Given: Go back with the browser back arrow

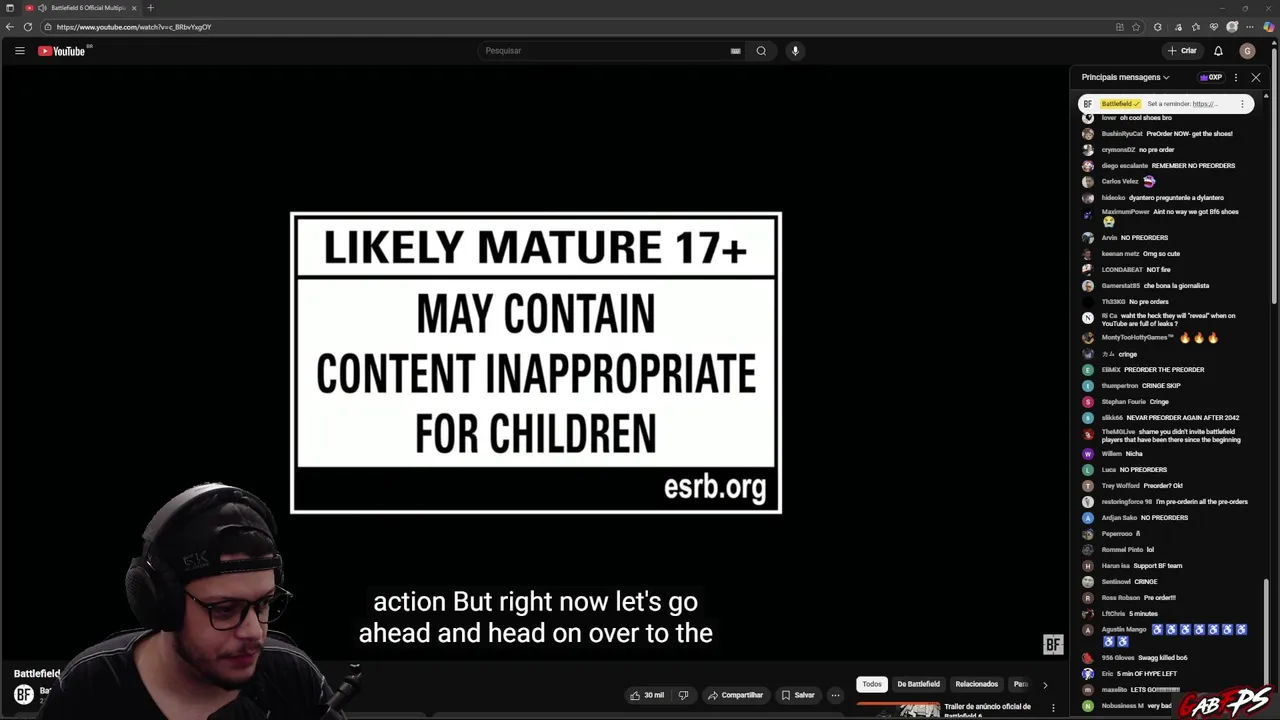Looking at the screenshot, I should pyautogui.click(x=10, y=27).
